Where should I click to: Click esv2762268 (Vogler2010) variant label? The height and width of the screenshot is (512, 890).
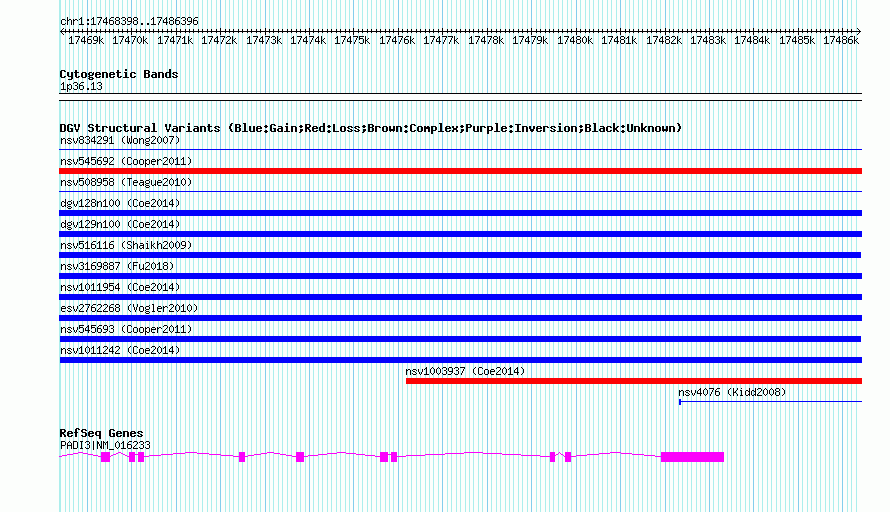129,308
